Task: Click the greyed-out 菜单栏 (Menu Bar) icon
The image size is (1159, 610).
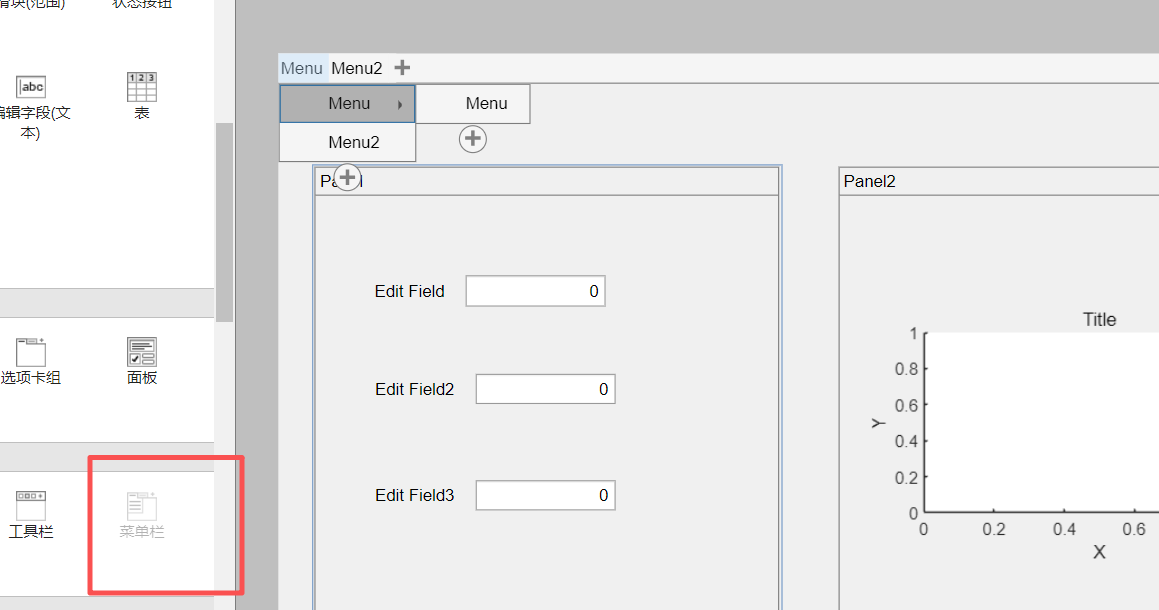Action: pyautogui.click(x=141, y=506)
